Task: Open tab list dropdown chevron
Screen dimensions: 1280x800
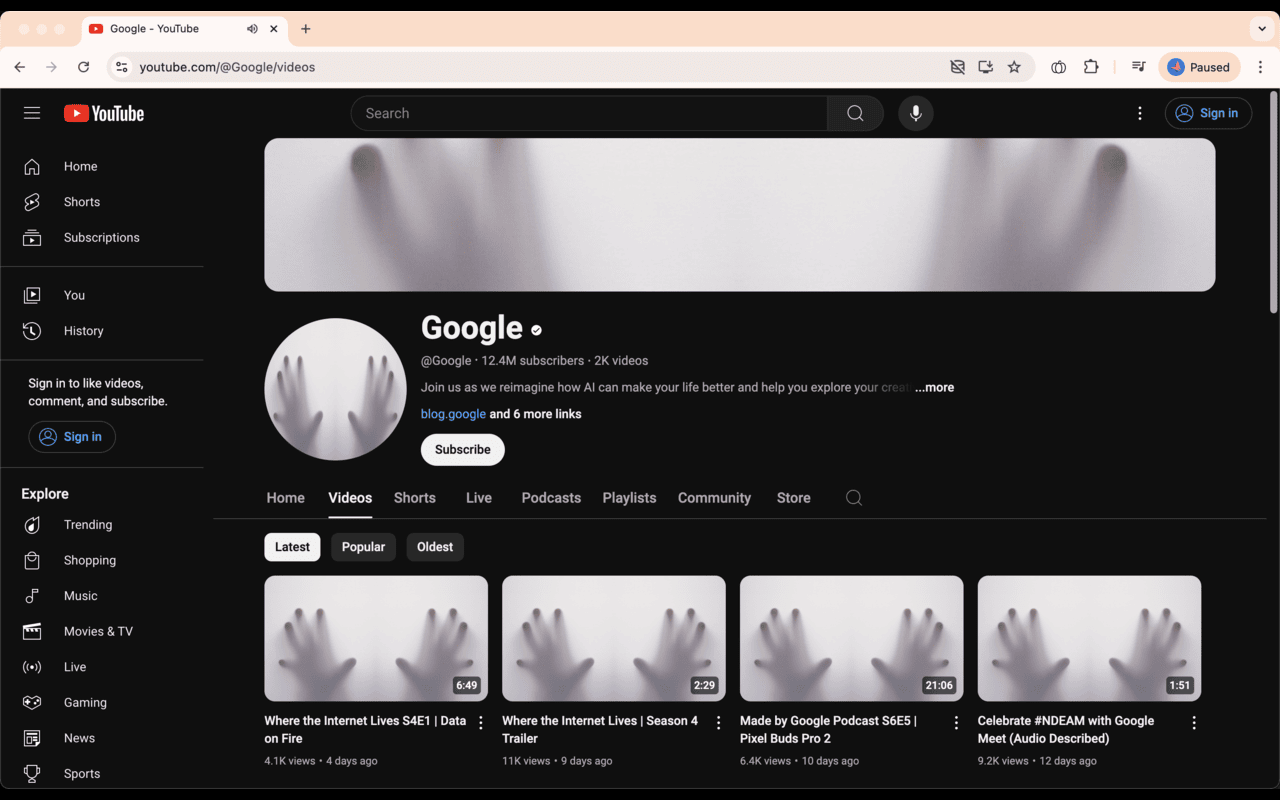Action: [1261, 29]
